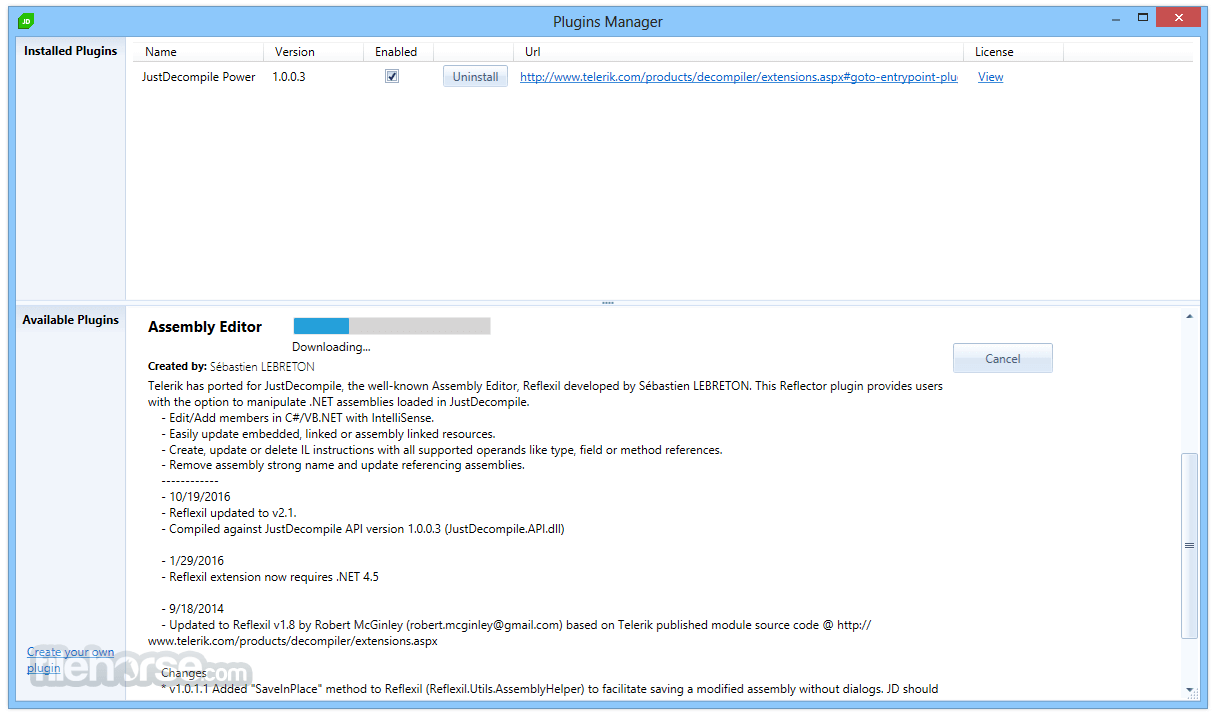Cancel the Assembly Editor download
The image size is (1215, 717).
1002,358
